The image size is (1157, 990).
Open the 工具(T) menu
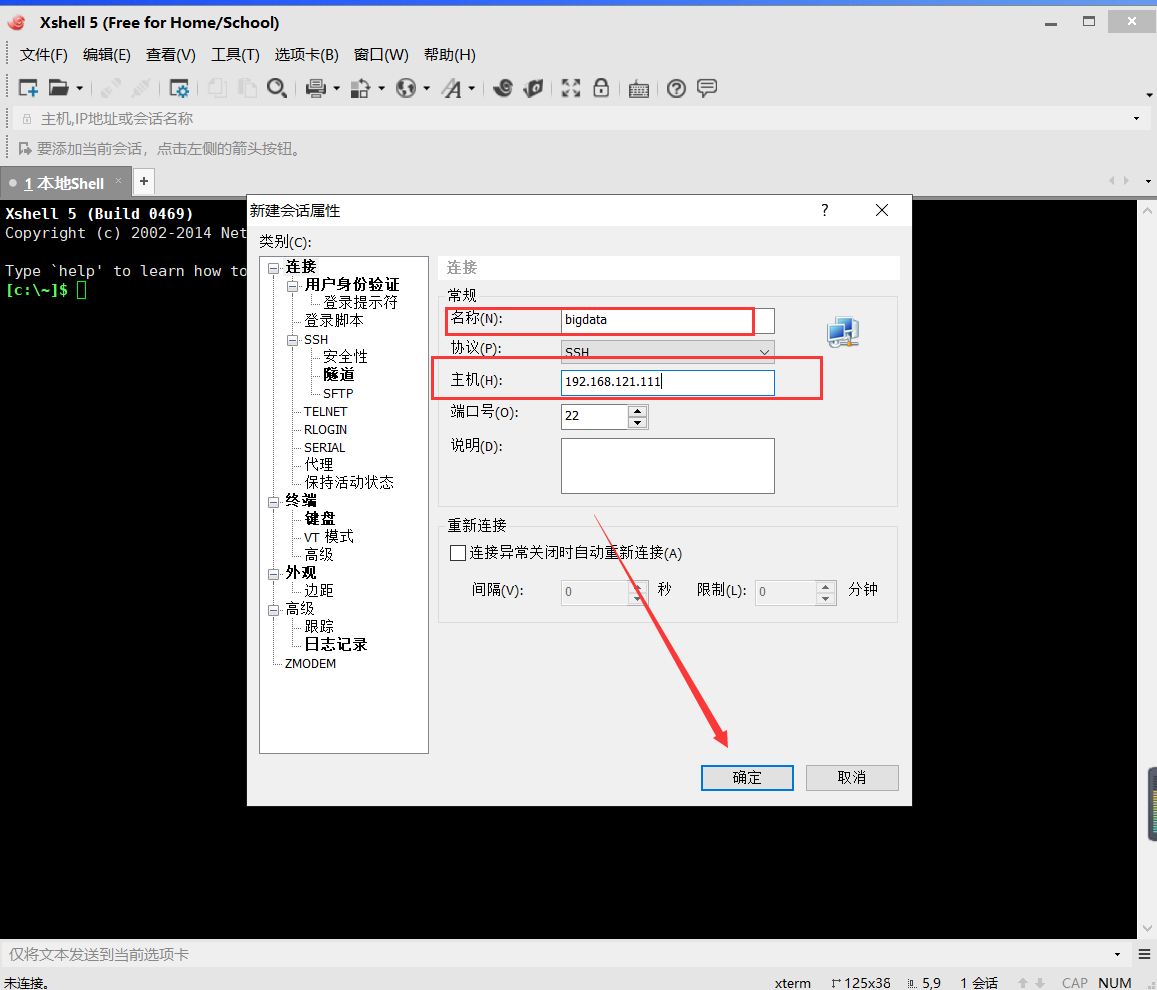(235, 55)
